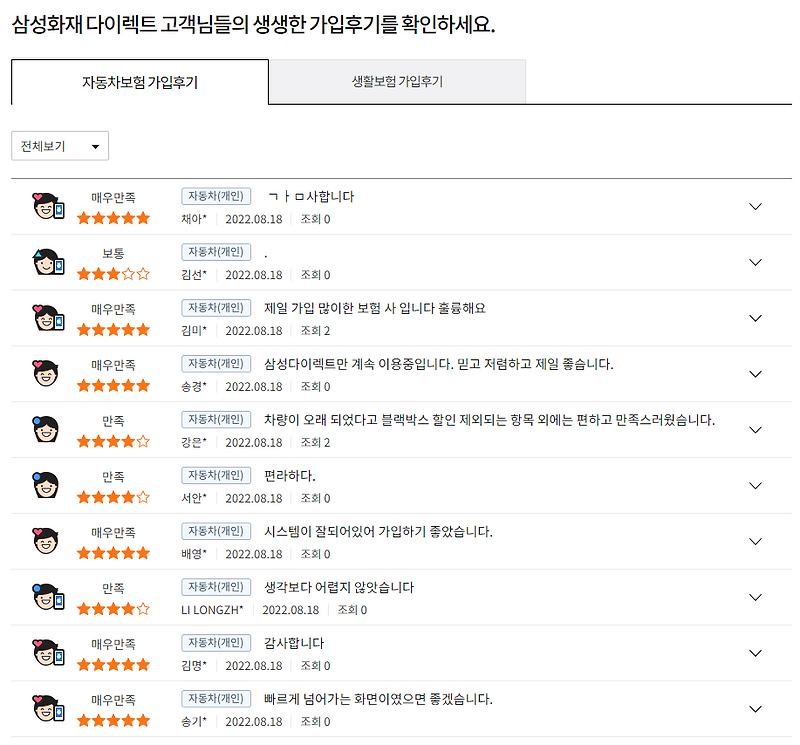This screenshot has width=800, height=745.
Task: Click the 보통 rating label of 김선*'s review
Action: click(113, 253)
